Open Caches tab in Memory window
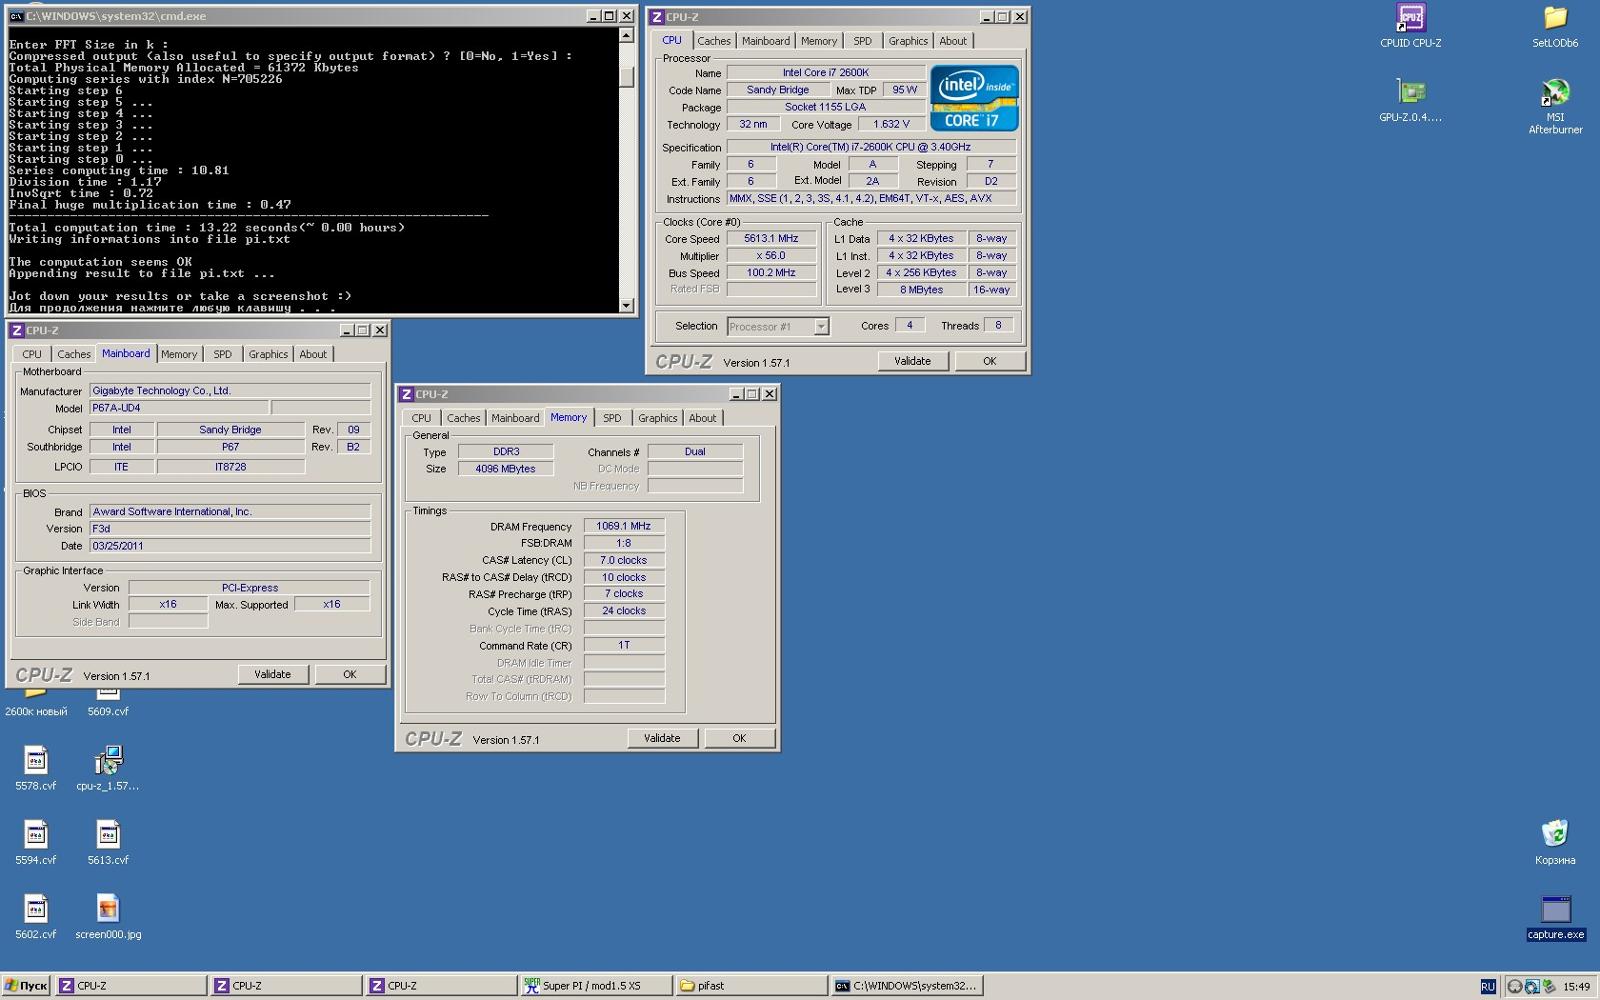 [x=464, y=418]
